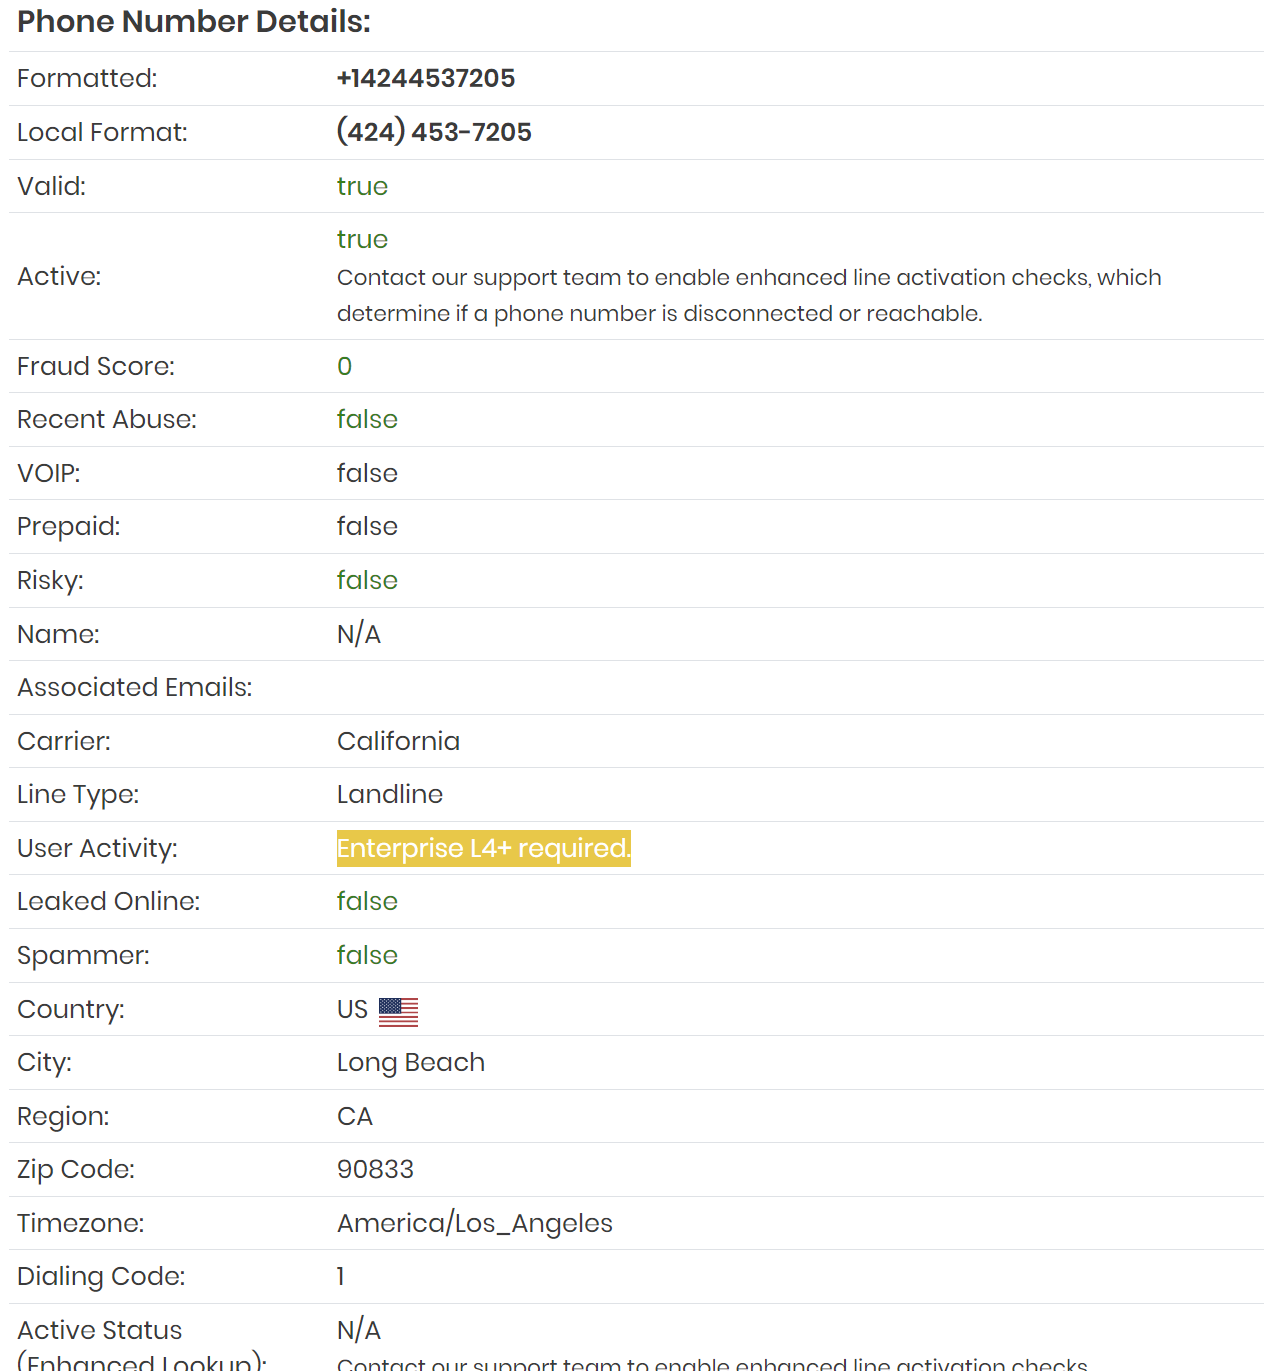Click the City value Long Beach
Image resolution: width=1264 pixels, height=1371 pixels.
click(410, 1062)
